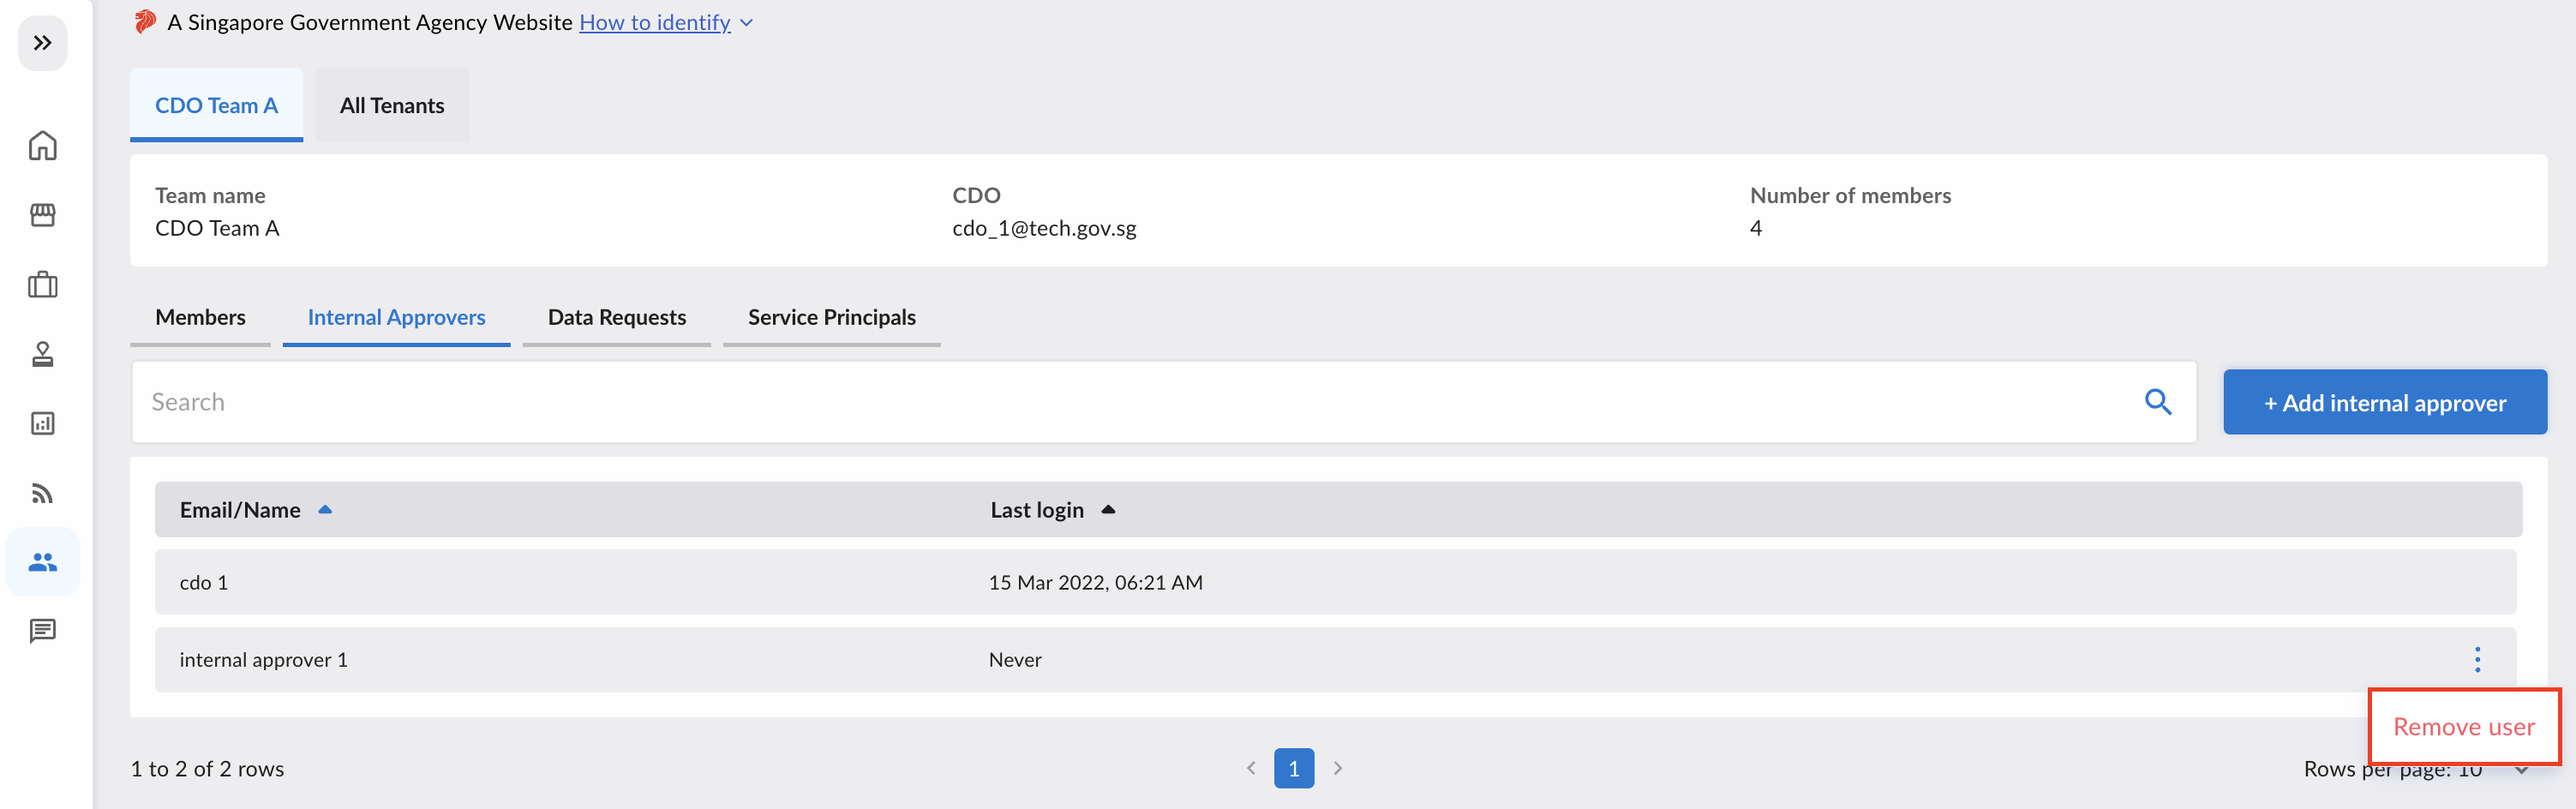Choose Remove user menu option
Screen dimensions: 2576x809
point(2464,727)
